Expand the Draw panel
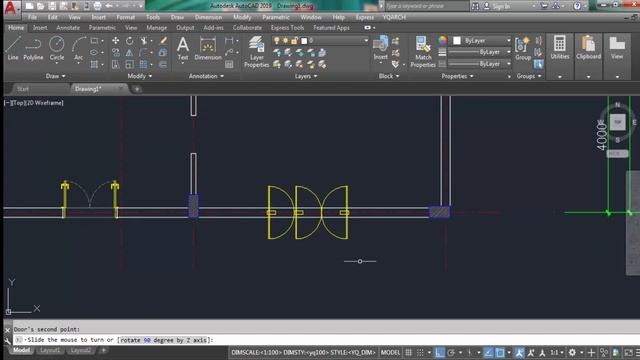The image size is (640, 360). click(x=56, y=76)
